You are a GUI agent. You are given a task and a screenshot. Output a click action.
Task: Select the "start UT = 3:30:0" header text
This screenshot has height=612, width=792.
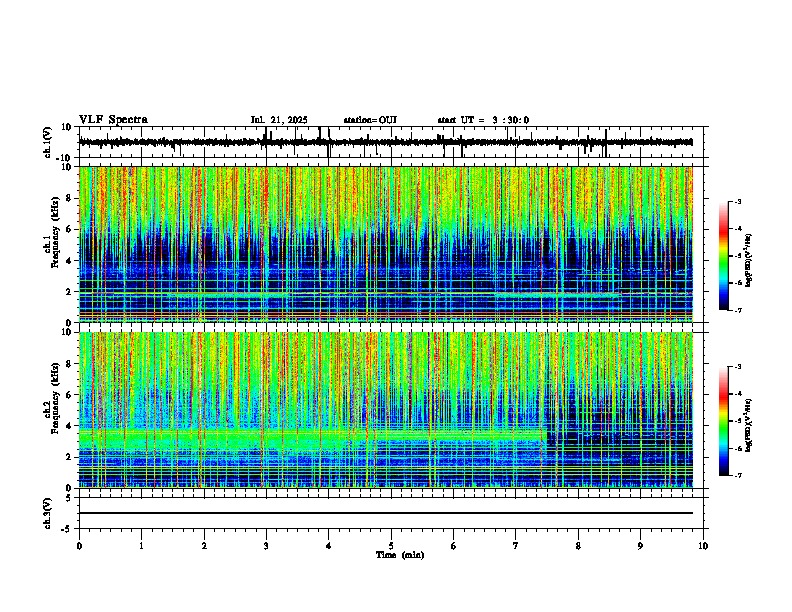[483, 120]
